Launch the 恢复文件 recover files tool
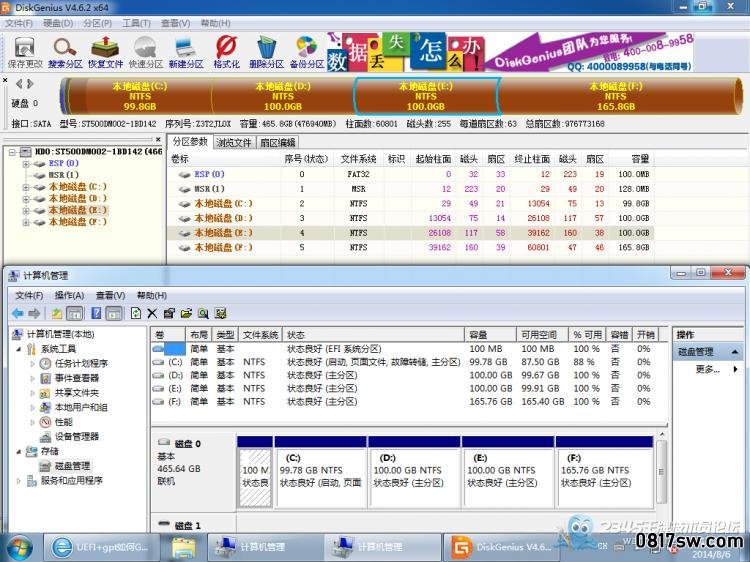This screenshot has height=562, width=750. [x=105, y=52]
